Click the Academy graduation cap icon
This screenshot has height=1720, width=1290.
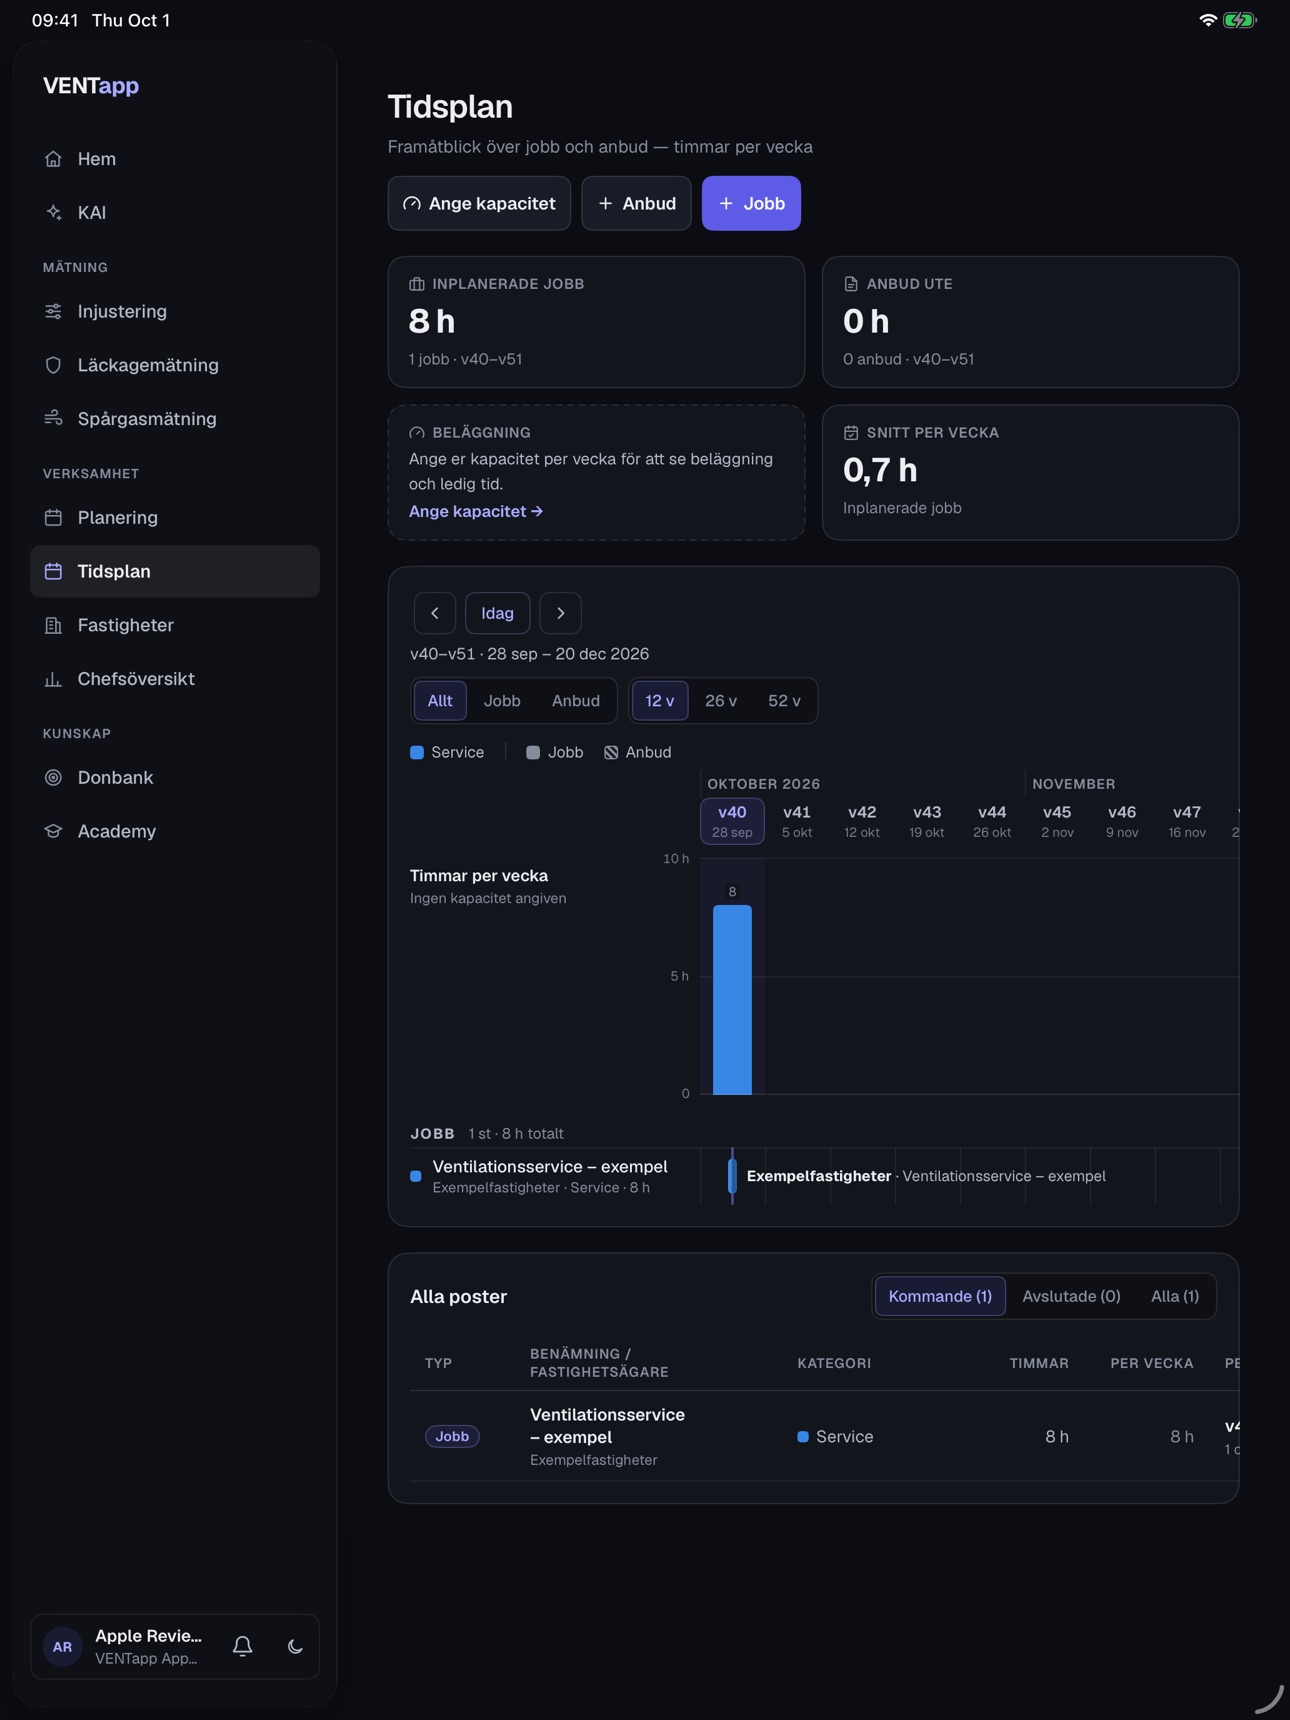point(54,831)
